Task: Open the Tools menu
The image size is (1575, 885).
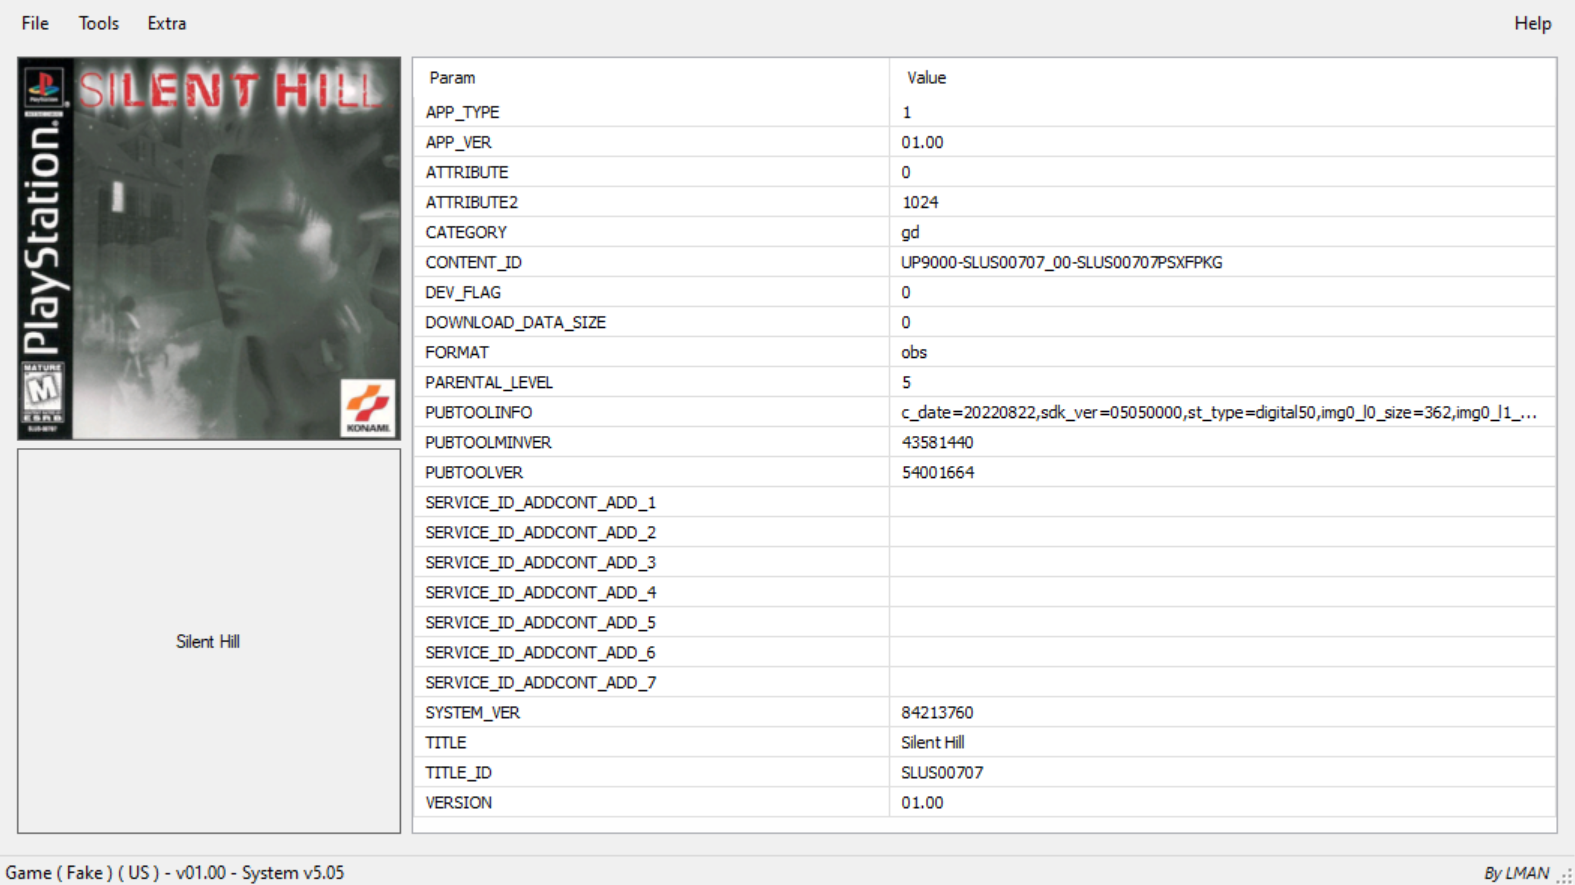Action: [x=98, y=23]
